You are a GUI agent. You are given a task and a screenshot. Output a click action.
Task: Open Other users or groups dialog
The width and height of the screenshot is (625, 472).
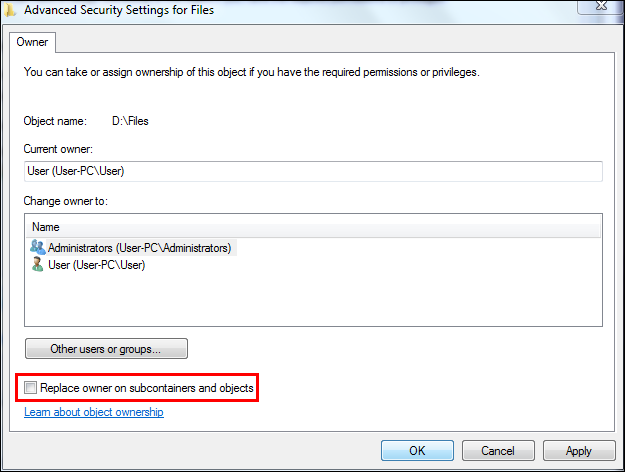click(105, 349)
